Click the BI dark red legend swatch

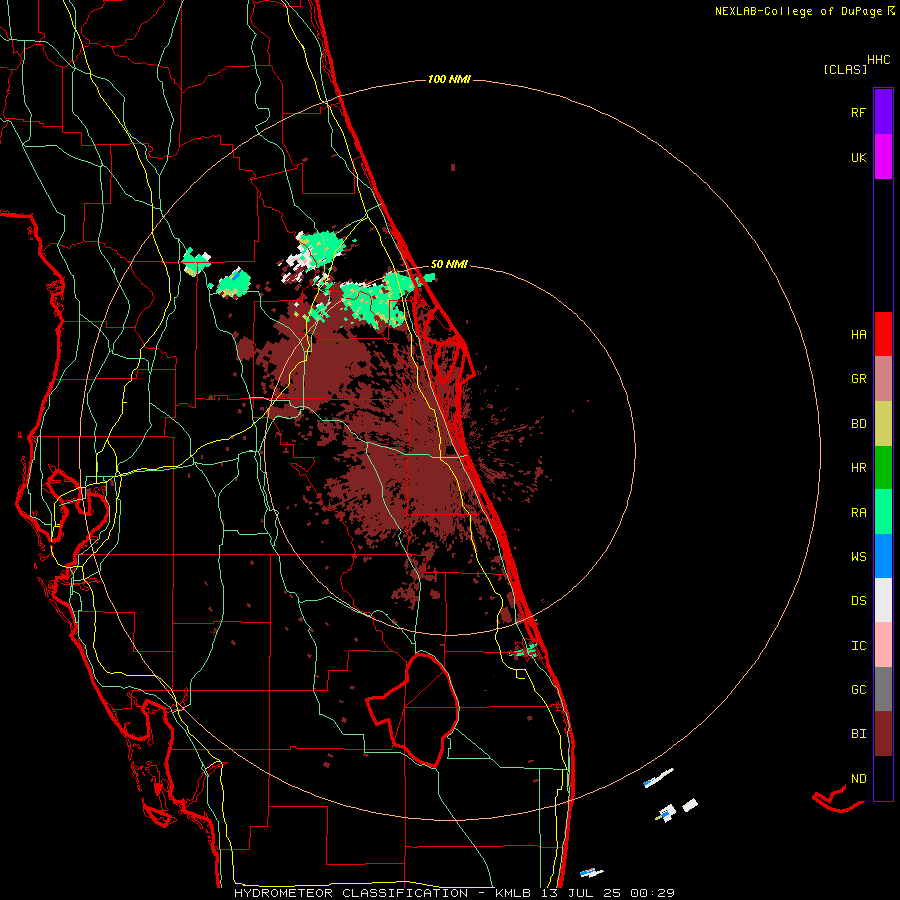coord(883,734)
